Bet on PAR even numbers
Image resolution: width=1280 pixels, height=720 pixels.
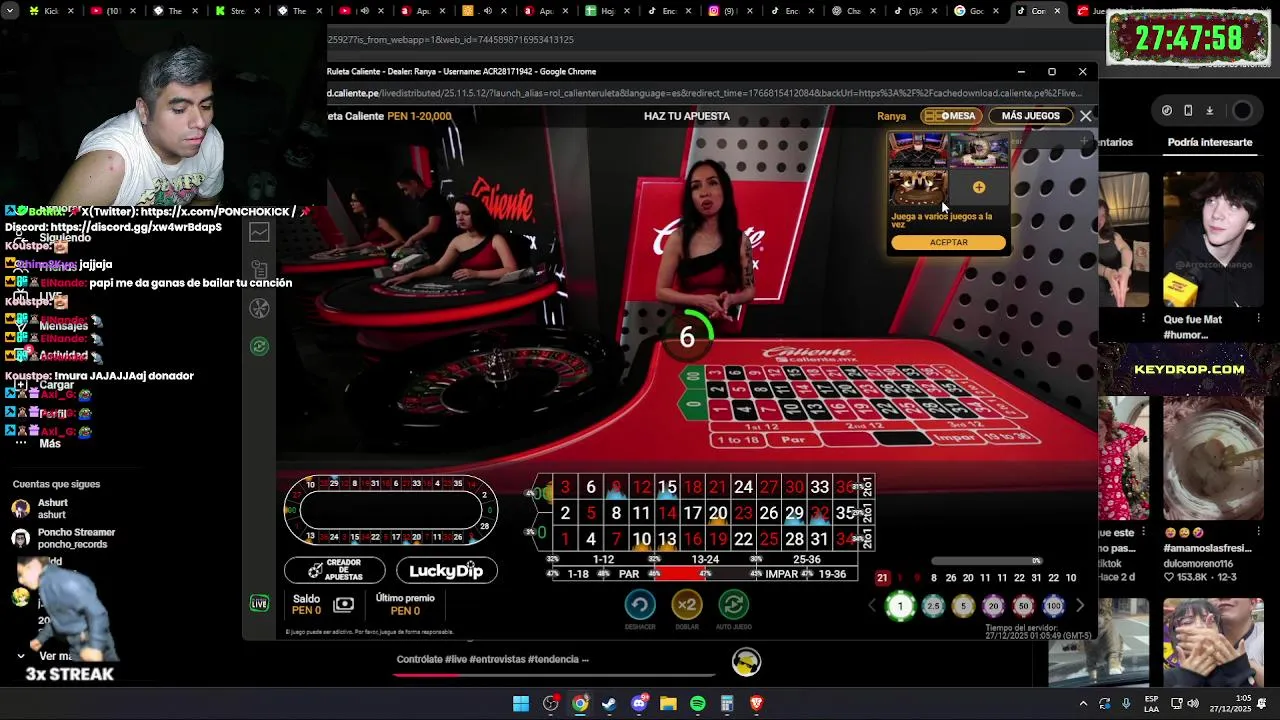tap(628, 574)
